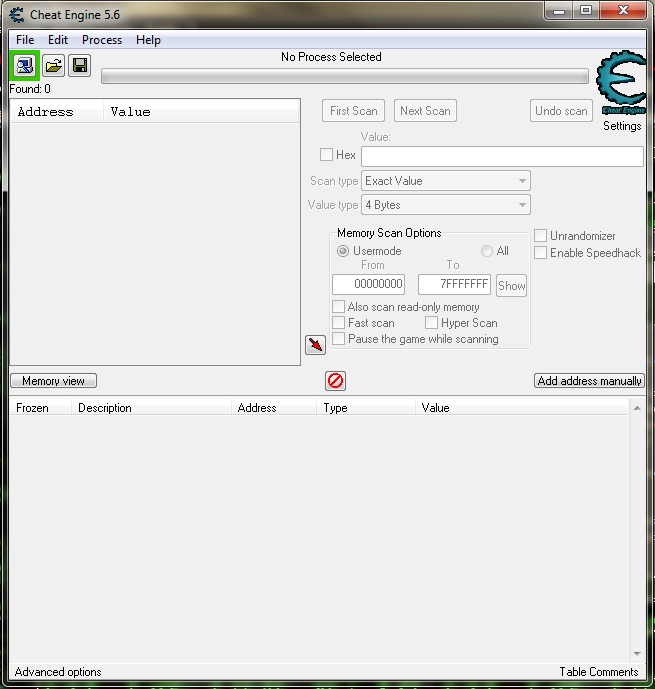Enable Speedhack checkbox
Screen dimensions: 655x689
pos(540,253)
